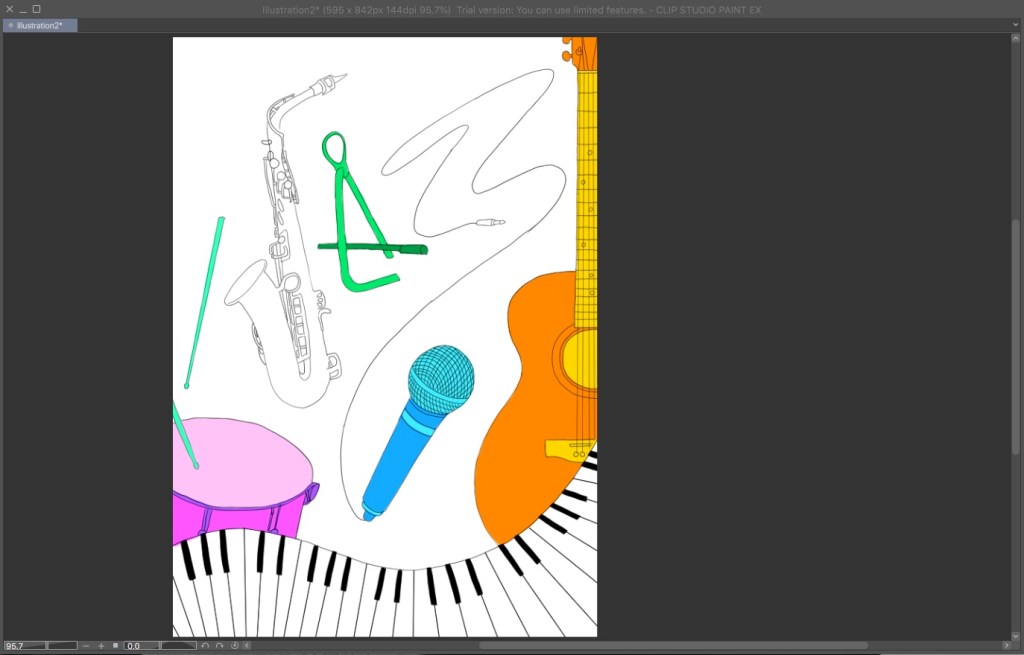Maximize the Clip Studio Paint window
Screen dimensions: 1024x655
tap(37, 9)
